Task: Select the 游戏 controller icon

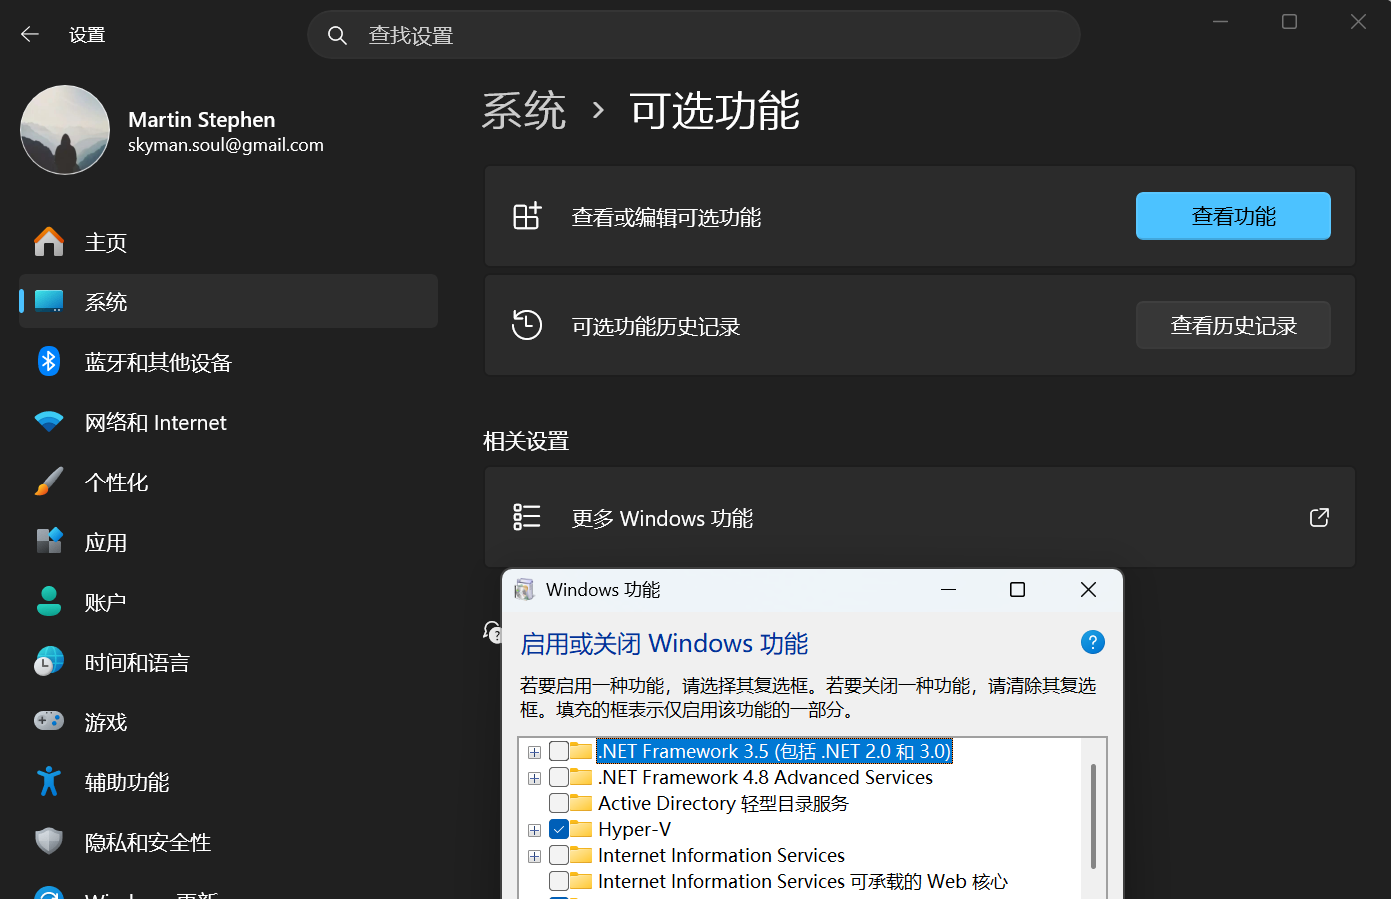Action: (x=49, y=721)
